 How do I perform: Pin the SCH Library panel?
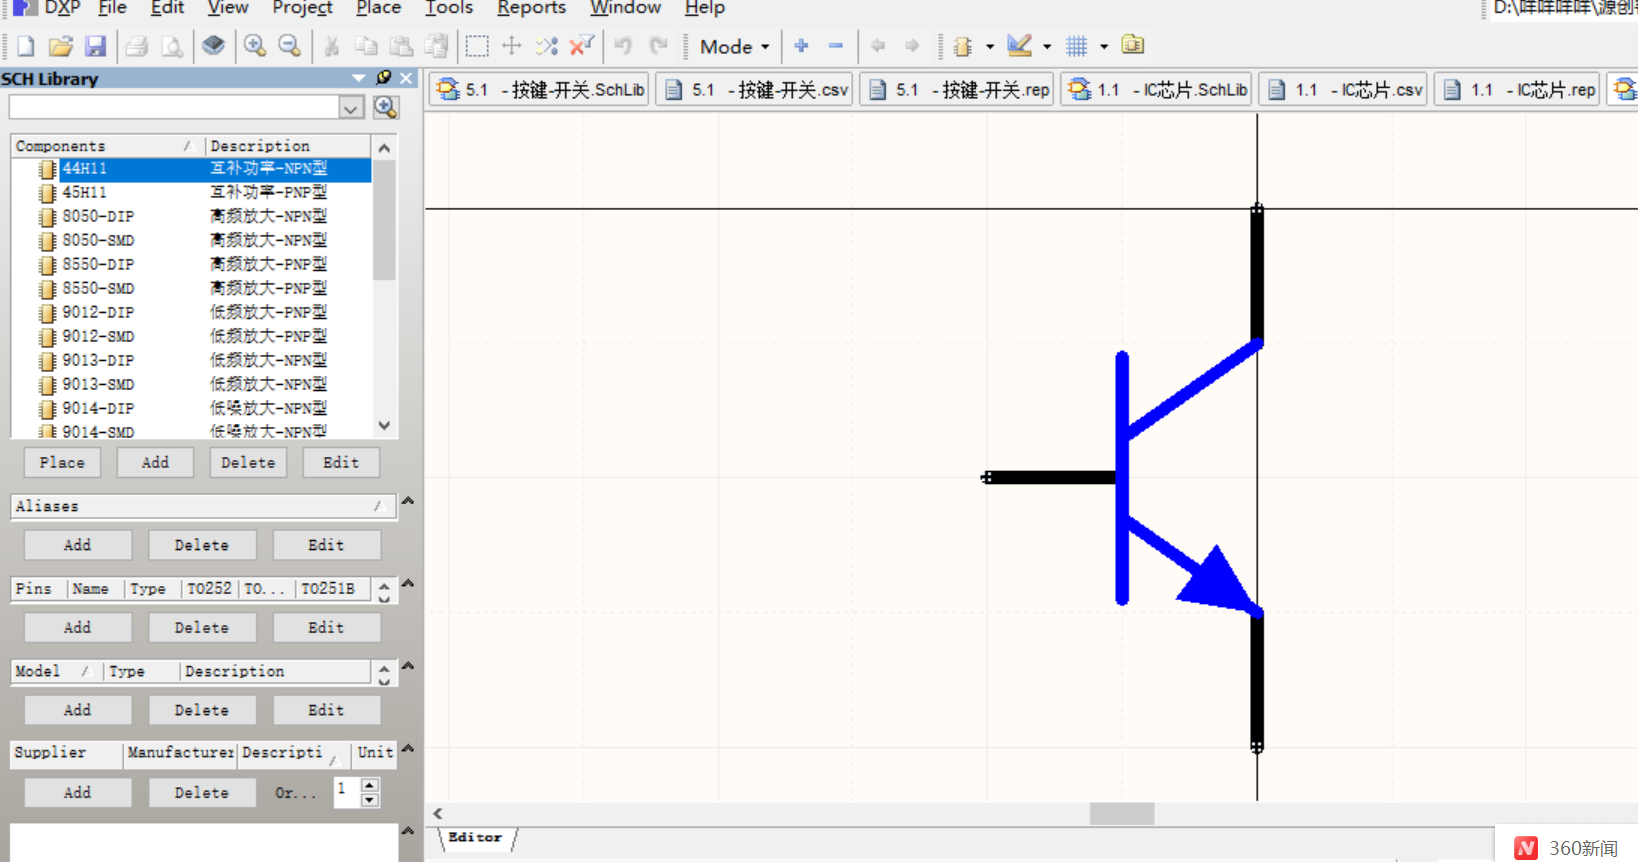383,78
